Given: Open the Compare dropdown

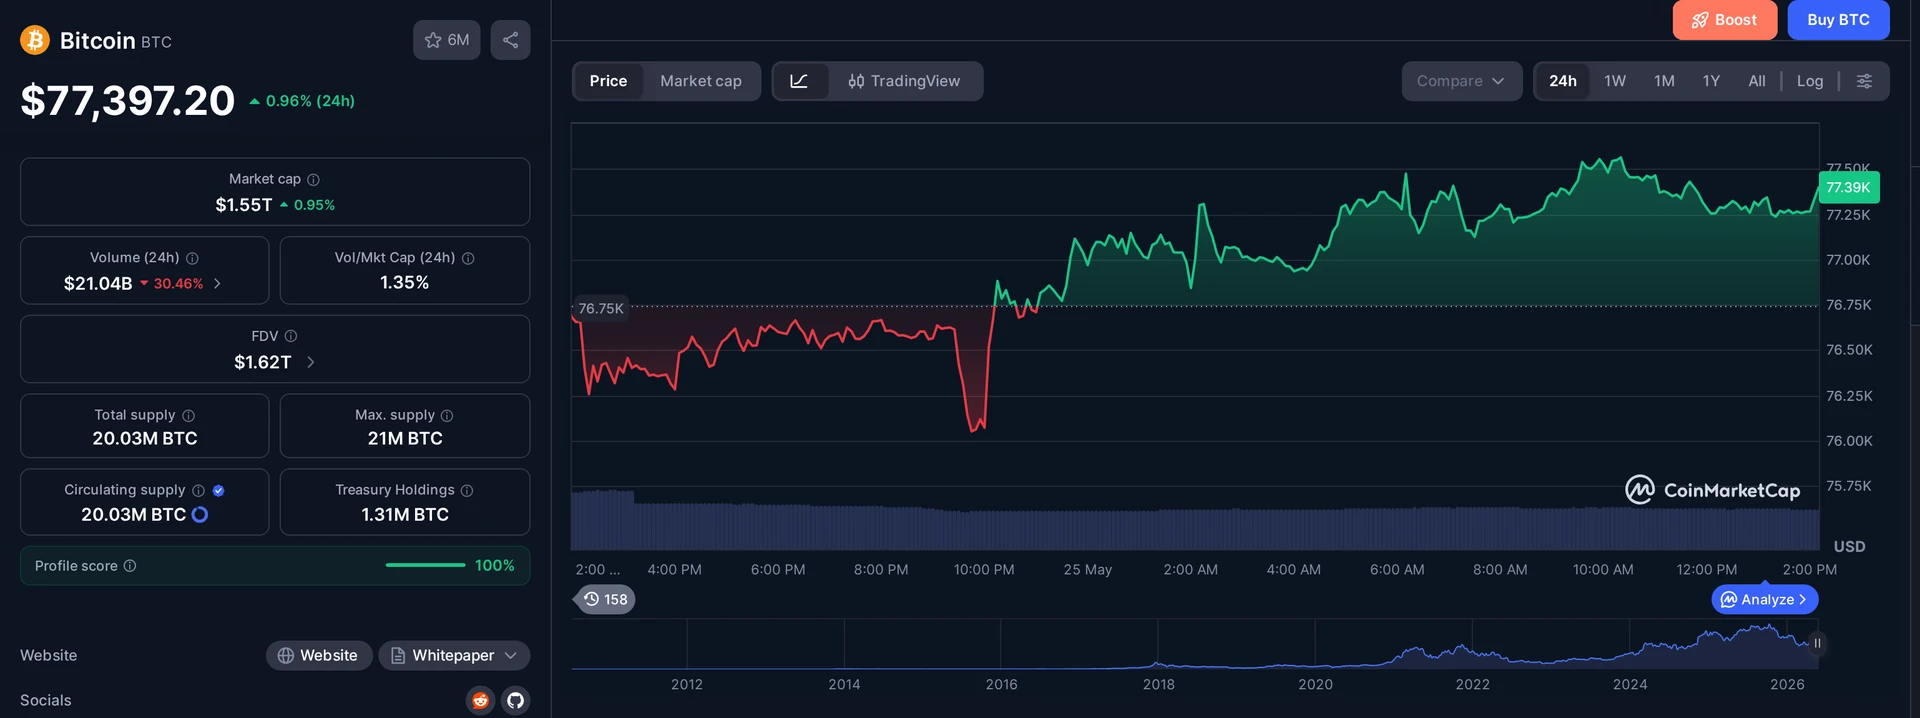Looking at the screenshot, I should tap(1461, 81).
